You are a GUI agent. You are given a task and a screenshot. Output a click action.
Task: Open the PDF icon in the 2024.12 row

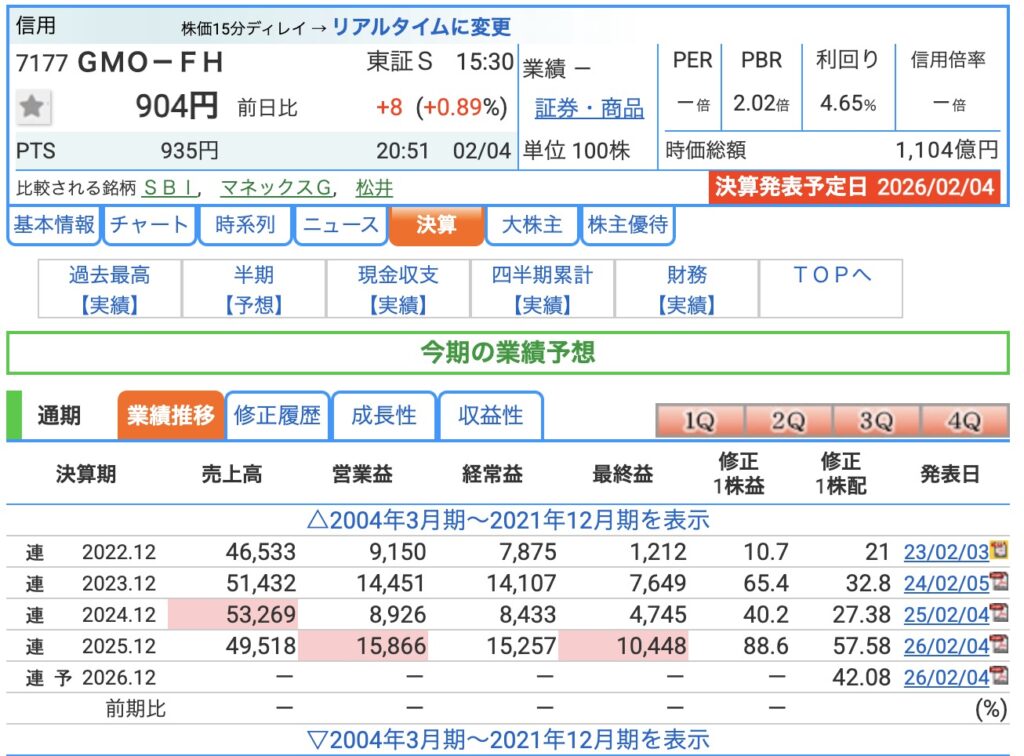point(998,614)
